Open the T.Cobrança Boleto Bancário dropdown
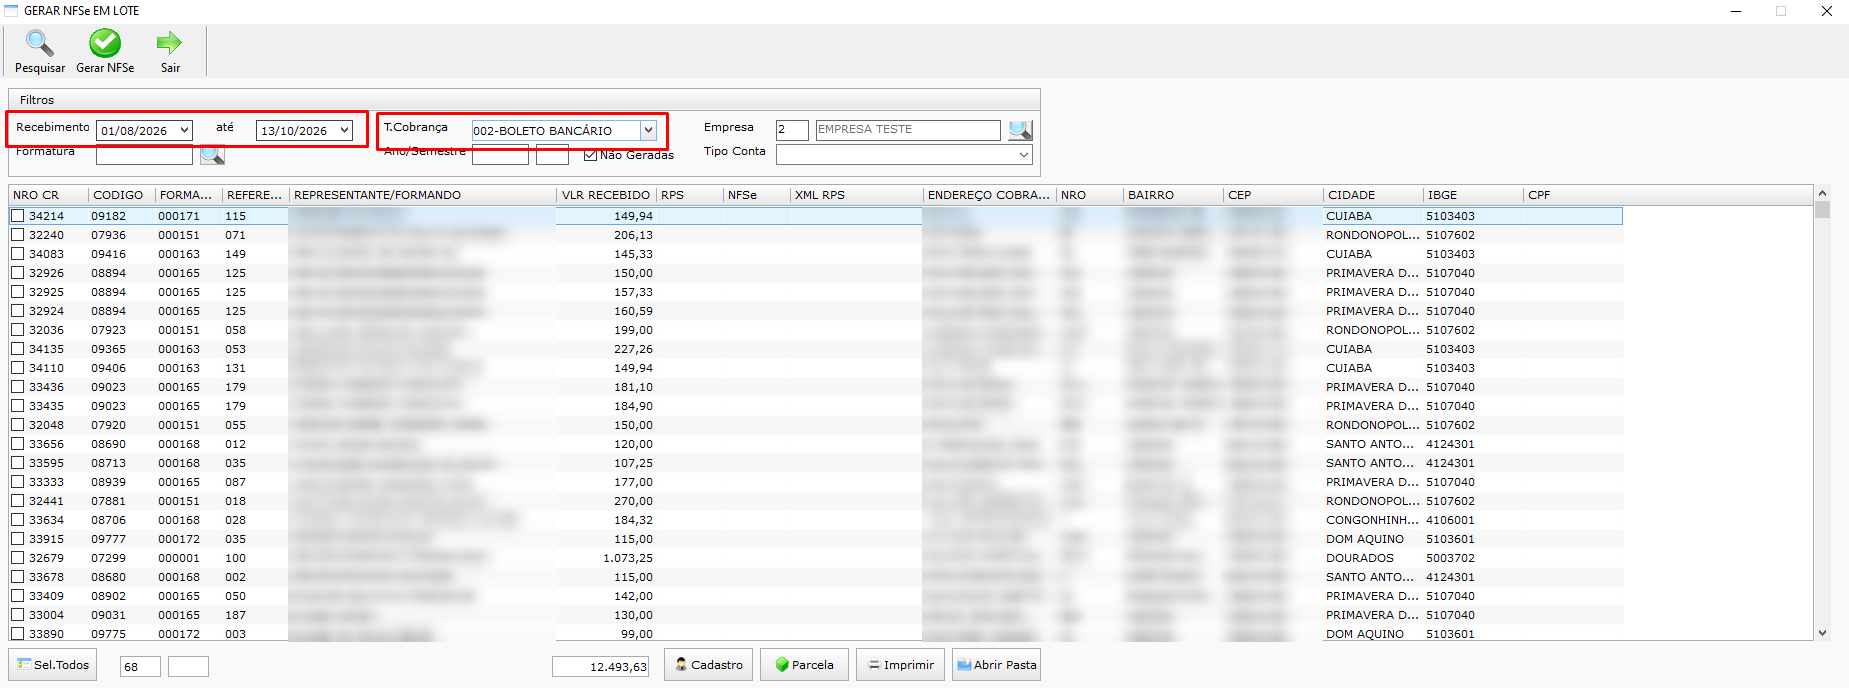This screenshot has width=1849, height=688. [648, 130]
